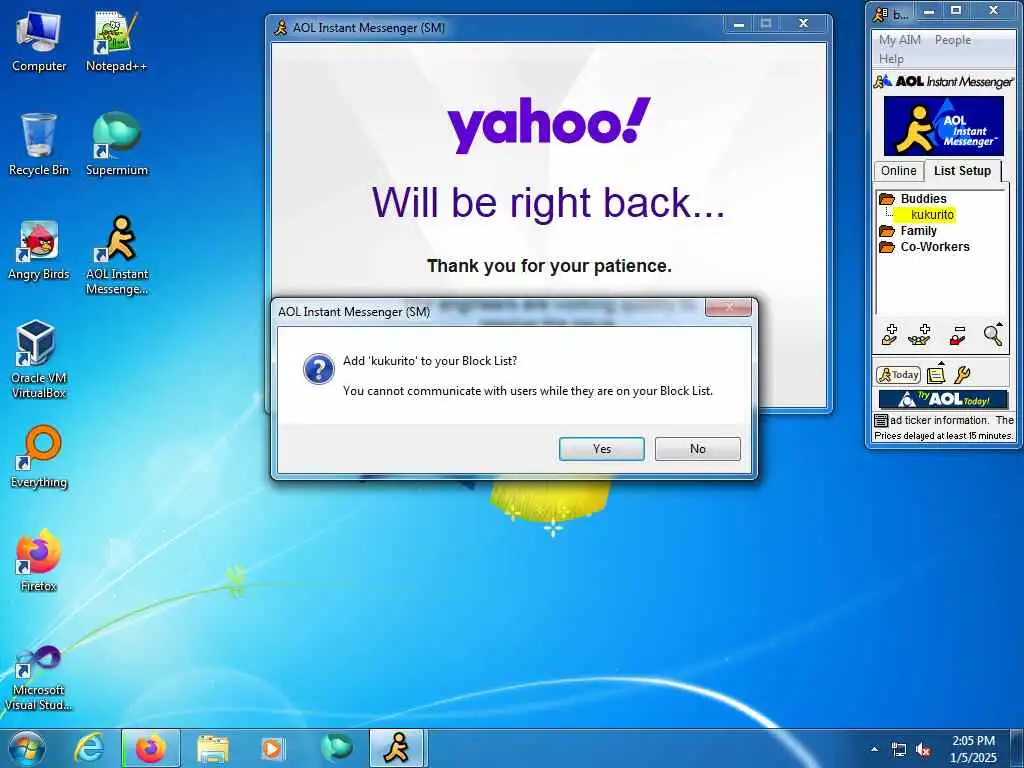Screen dimensions: 1024x768
Task: Open the Find a Buddy magnifier icon
Action: click(993, 334)
